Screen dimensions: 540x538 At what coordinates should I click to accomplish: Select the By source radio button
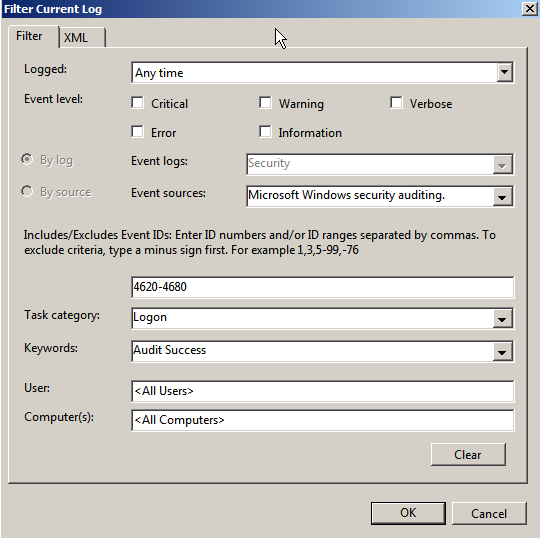point(27,191)
